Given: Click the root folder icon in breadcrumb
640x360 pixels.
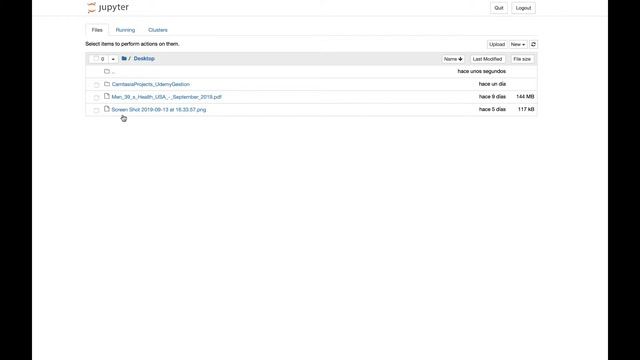Looking at the screenshot, I should click(x=124, y=58).
